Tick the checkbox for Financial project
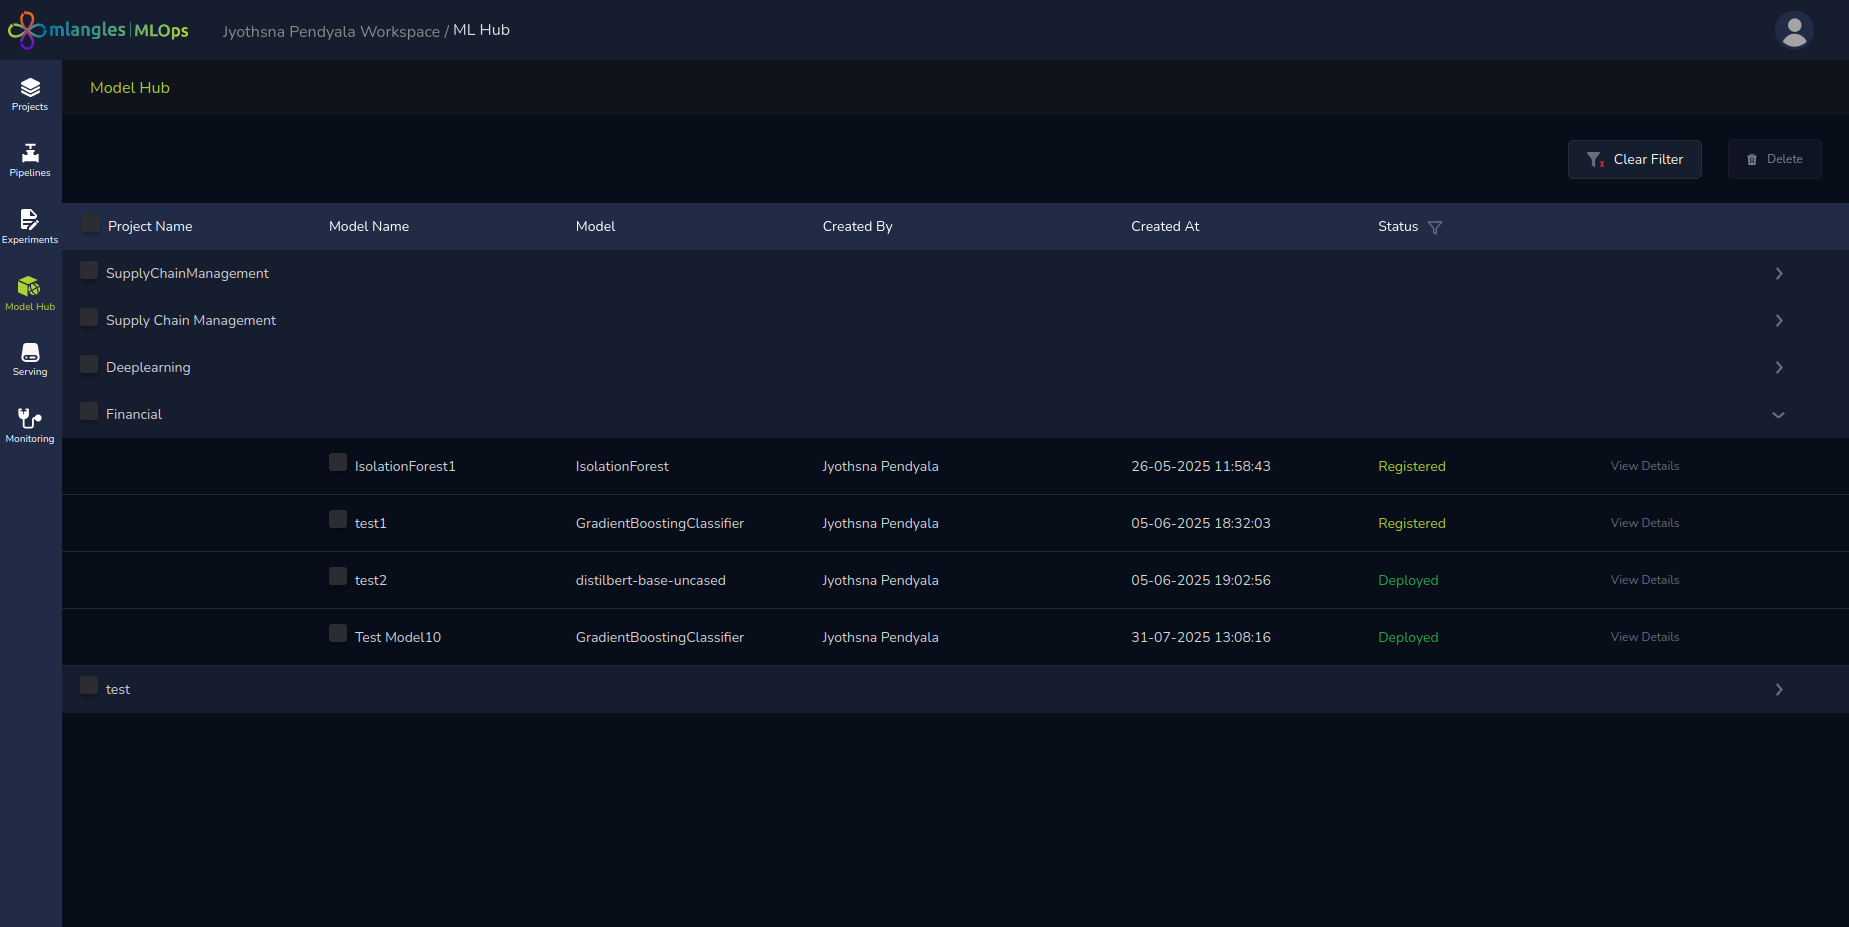This screenshot has width=1849, height=927. click(89, 411)
